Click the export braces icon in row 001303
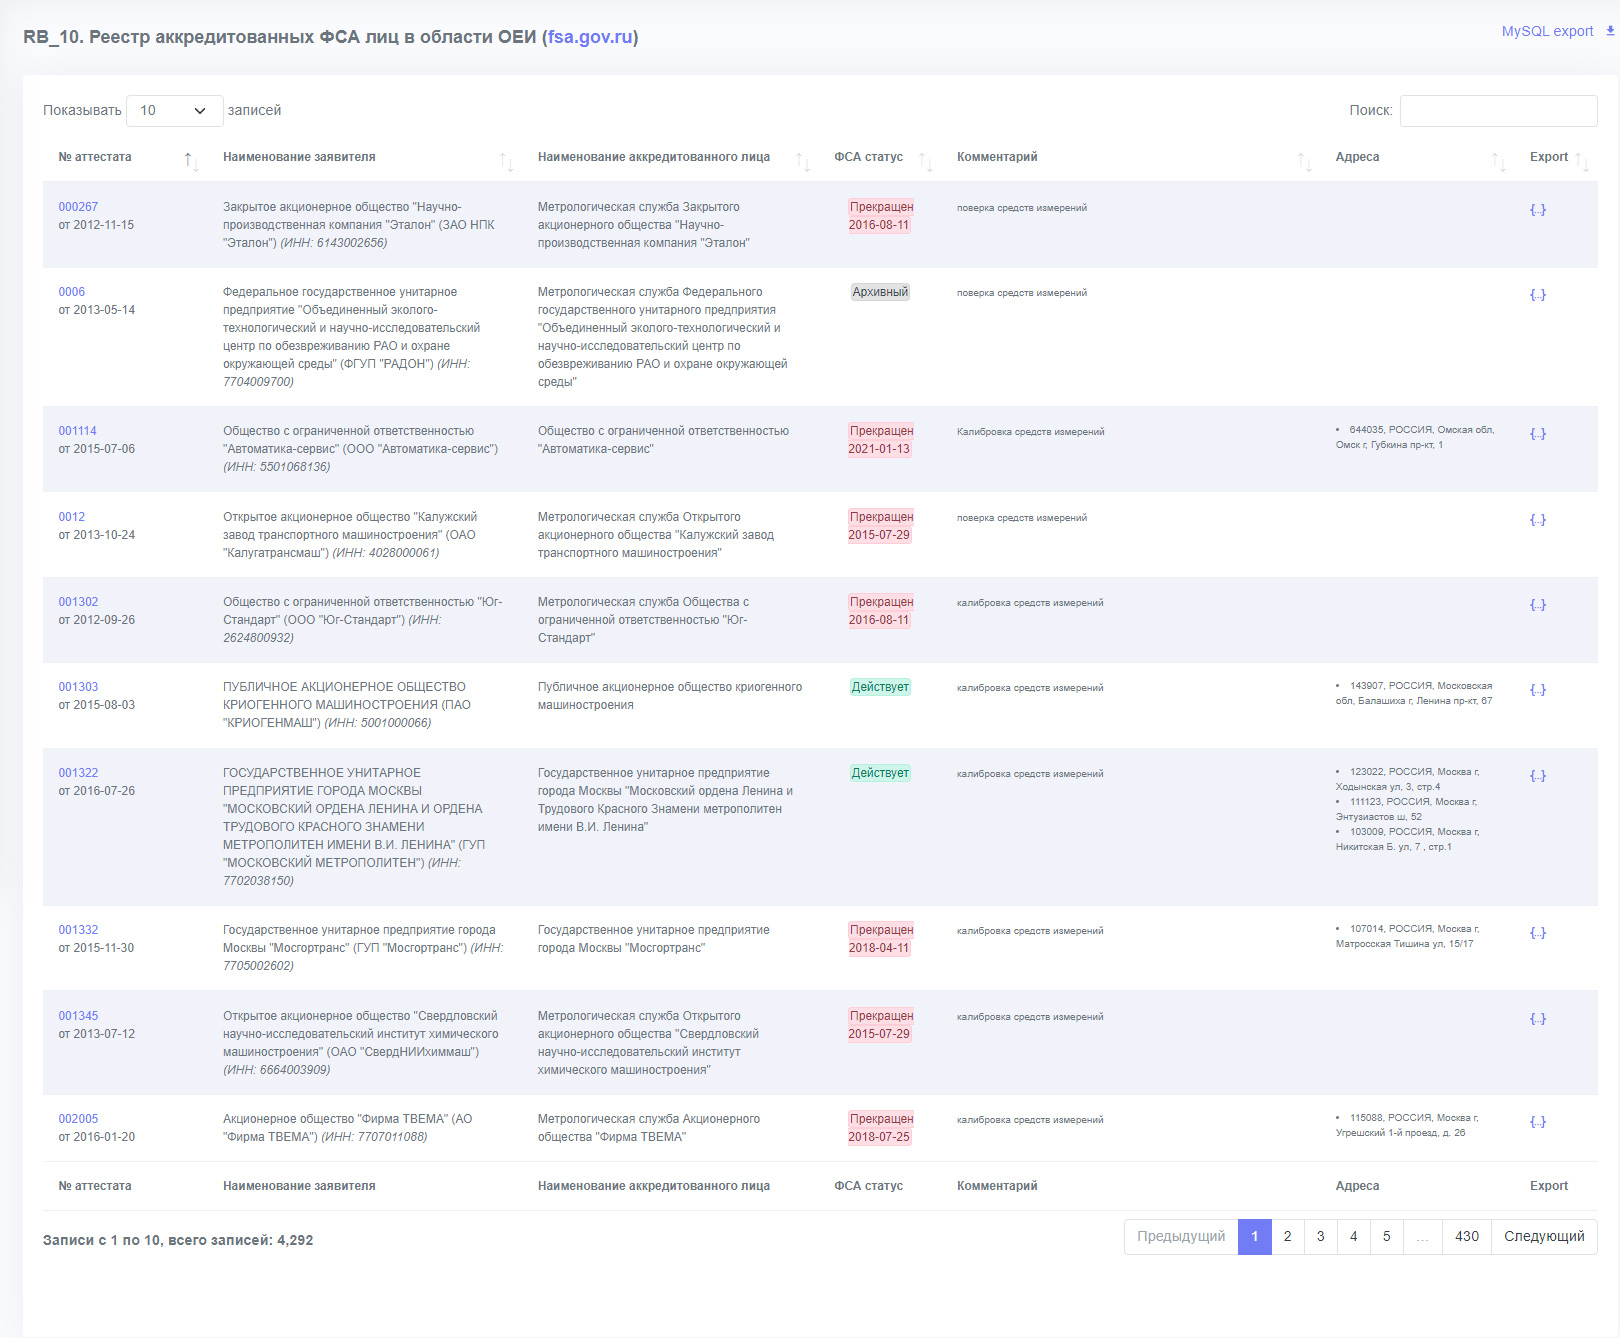 pos(1538,689)
